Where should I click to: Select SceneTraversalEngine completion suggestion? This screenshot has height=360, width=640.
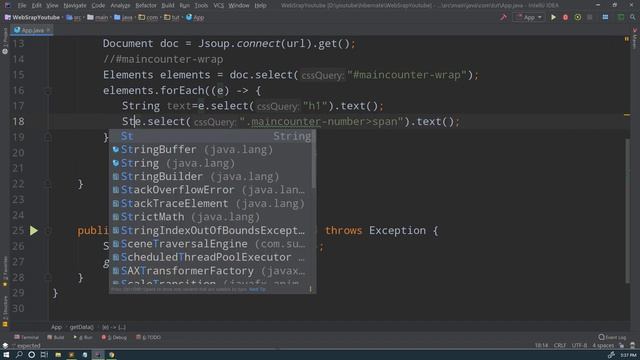pos(212,244)
